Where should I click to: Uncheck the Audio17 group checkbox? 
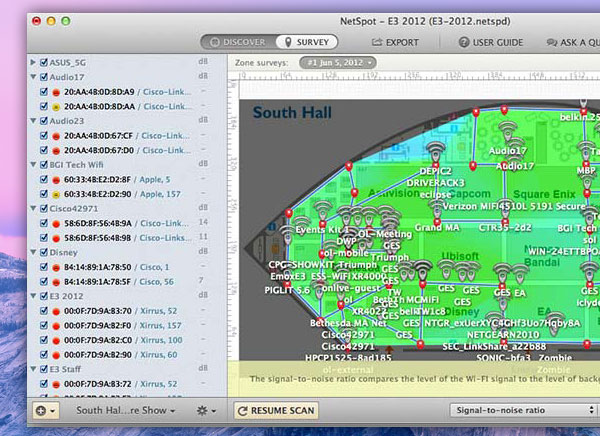tap(44, 77)
